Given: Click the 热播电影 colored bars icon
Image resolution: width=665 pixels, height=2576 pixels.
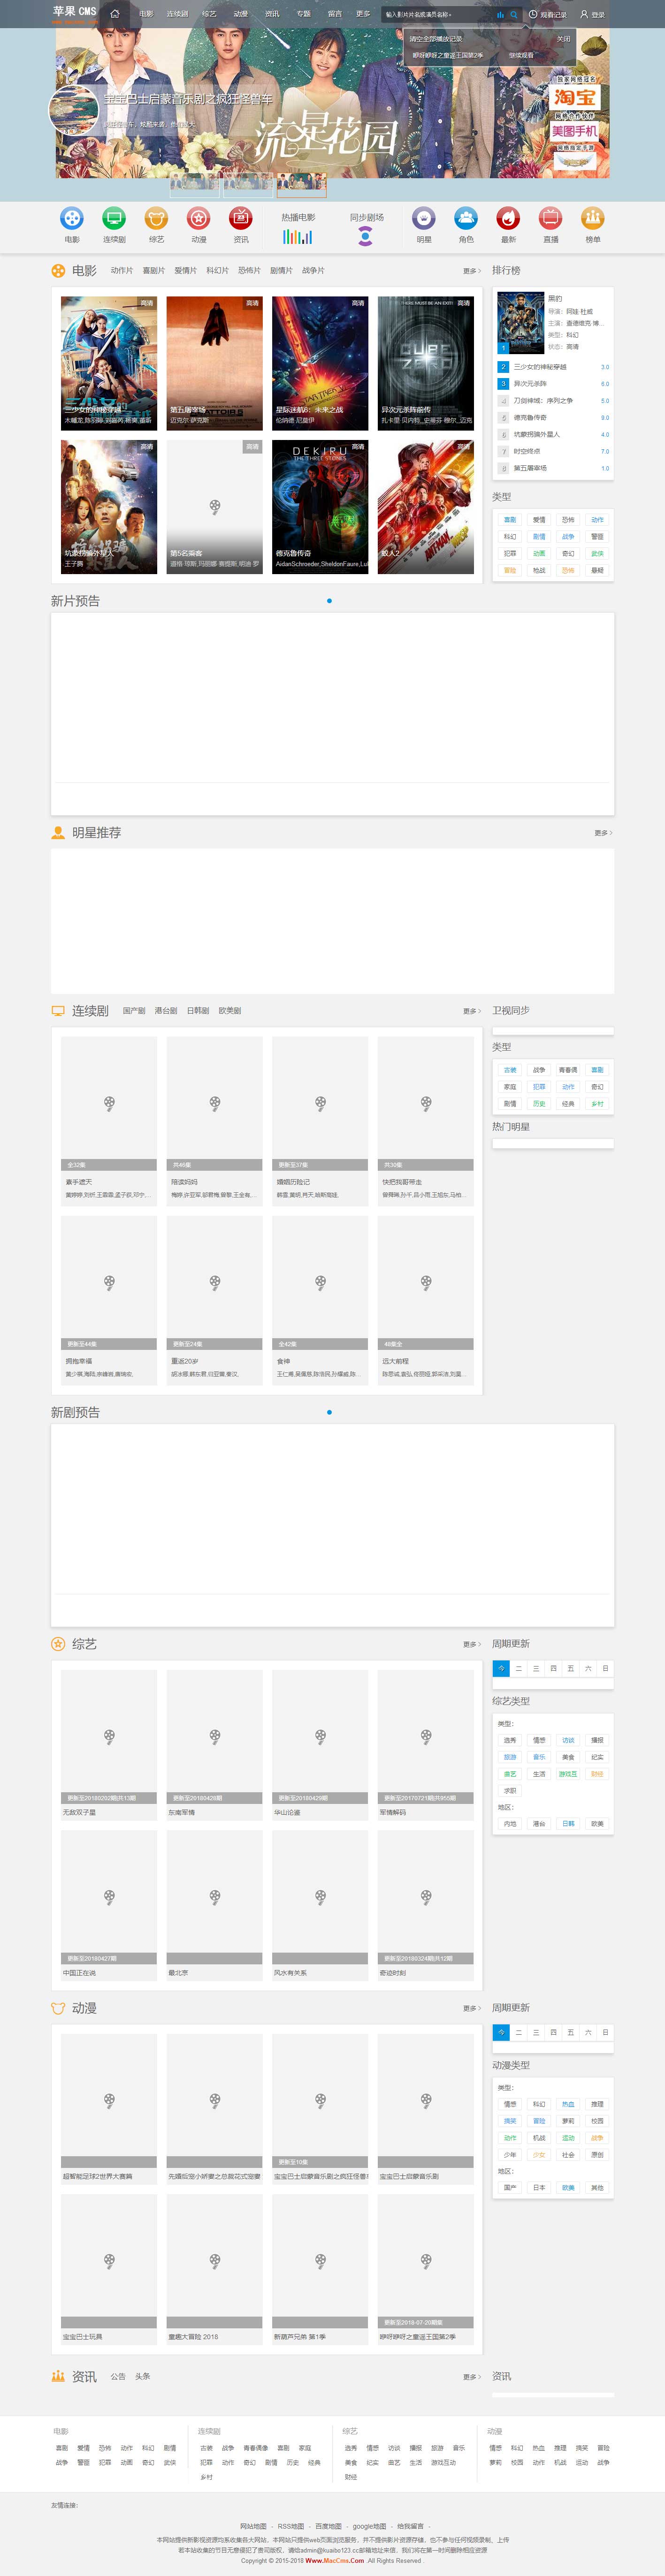Looking at the screenshot, I should (x=297, y=237).
